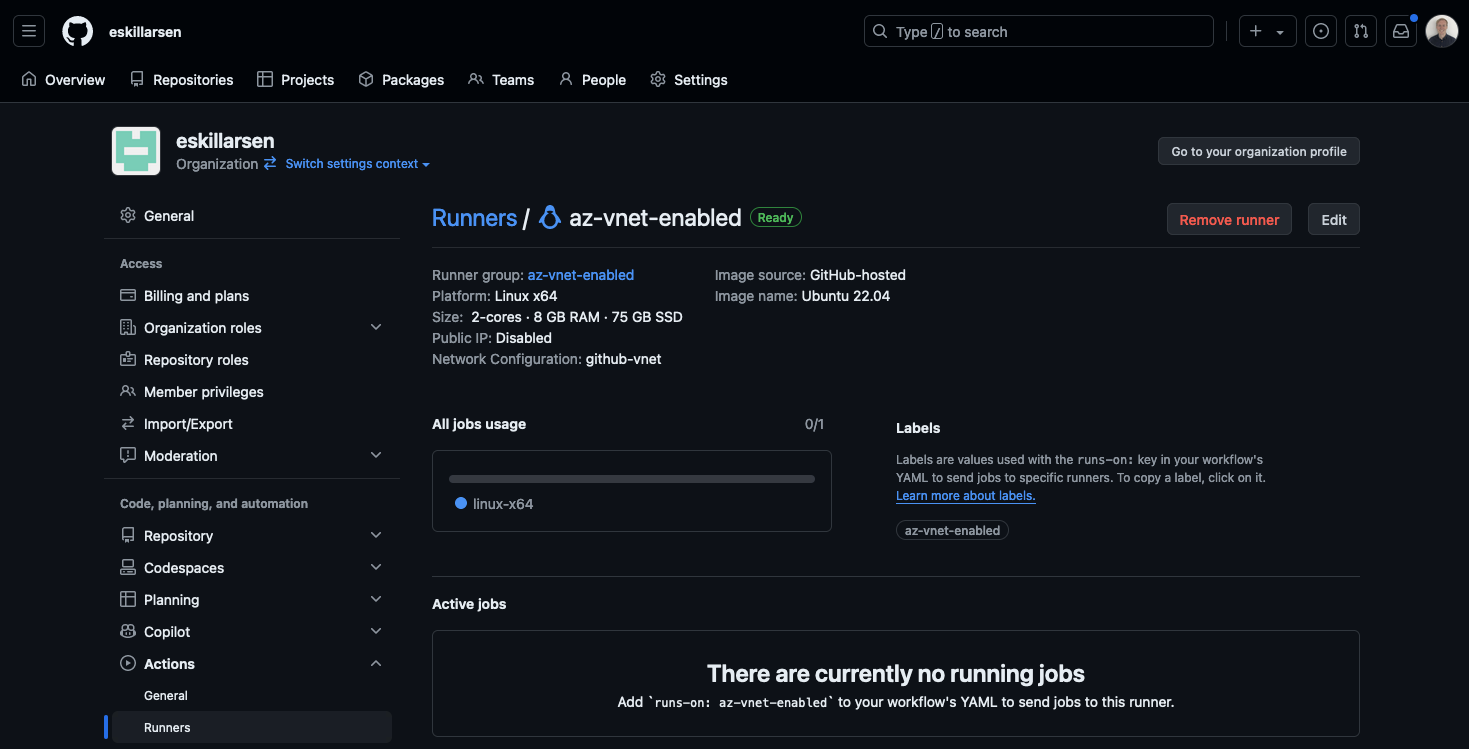The image size is (1469, 749).
Task: Click the Billing and plans card icon
Action: tap(128, 295)
